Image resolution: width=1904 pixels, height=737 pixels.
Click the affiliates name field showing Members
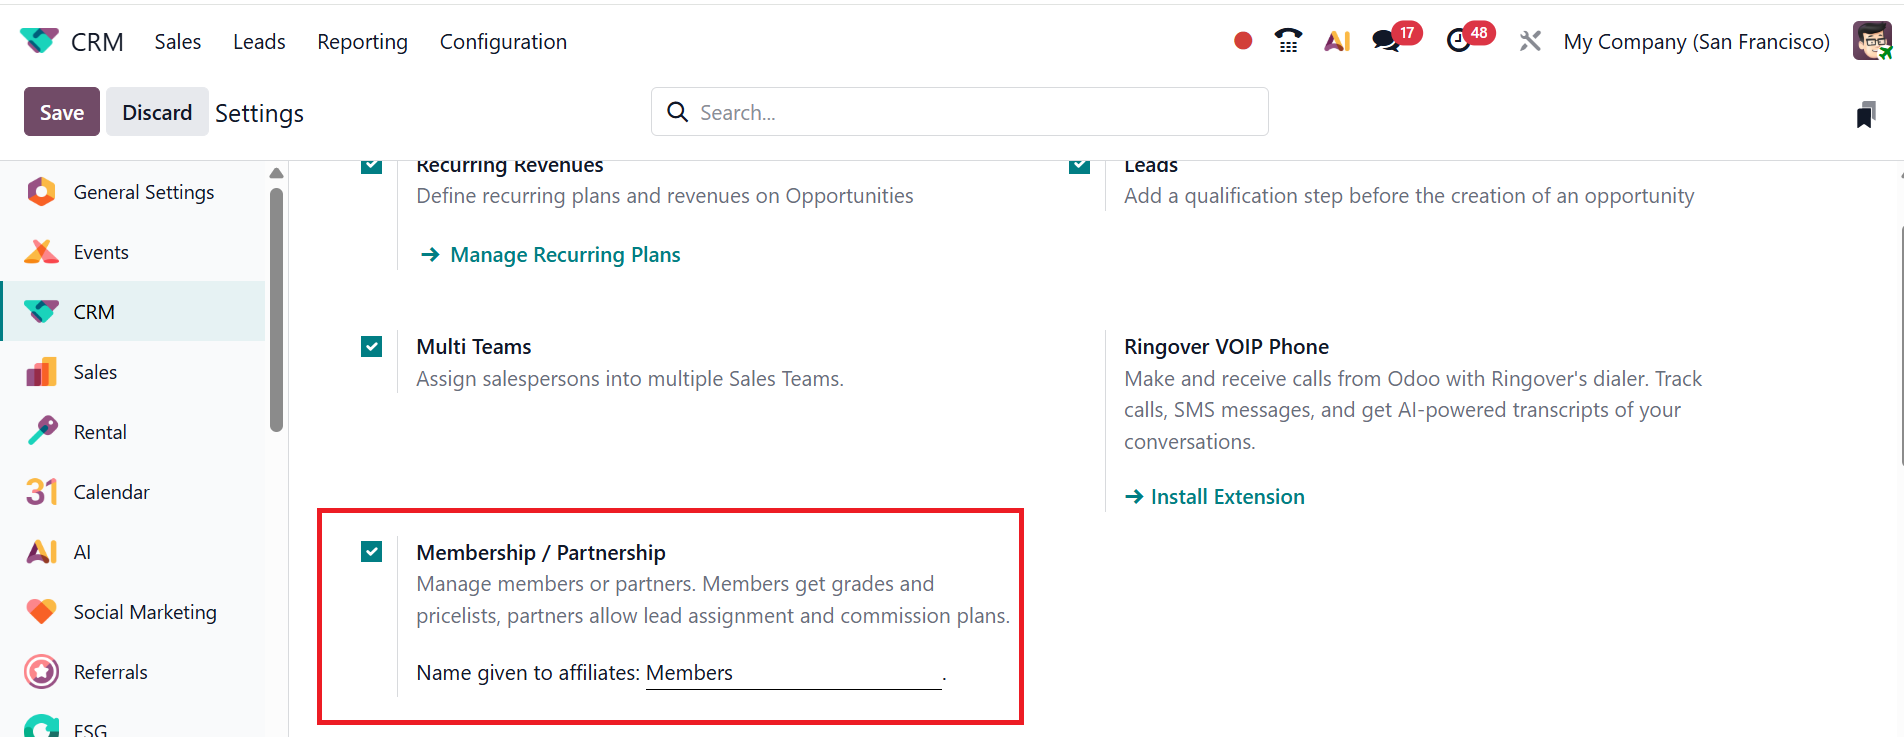click(x=792, y=673)
